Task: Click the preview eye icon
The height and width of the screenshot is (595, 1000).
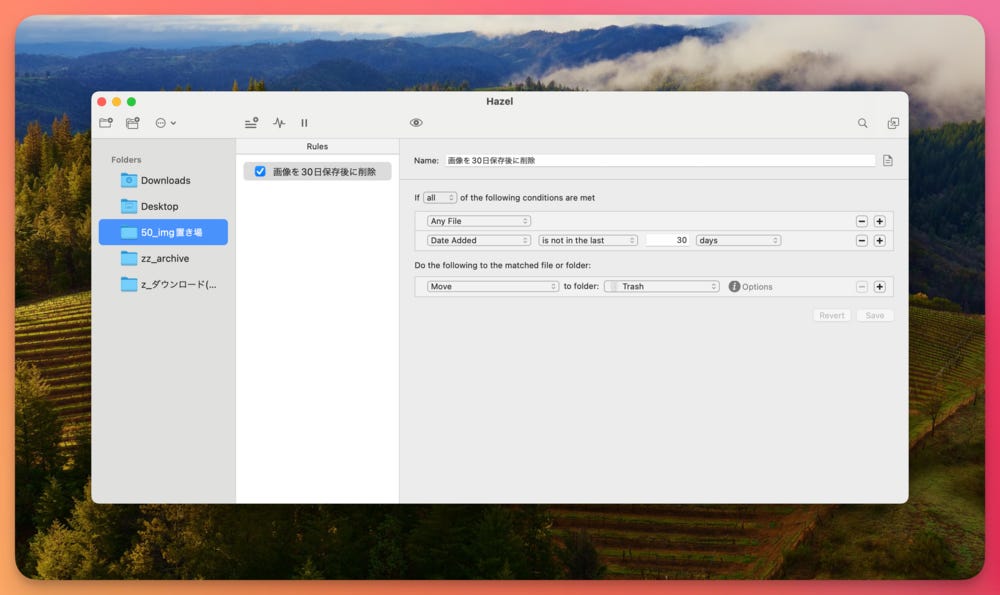Action: click(x=416, y=123)
